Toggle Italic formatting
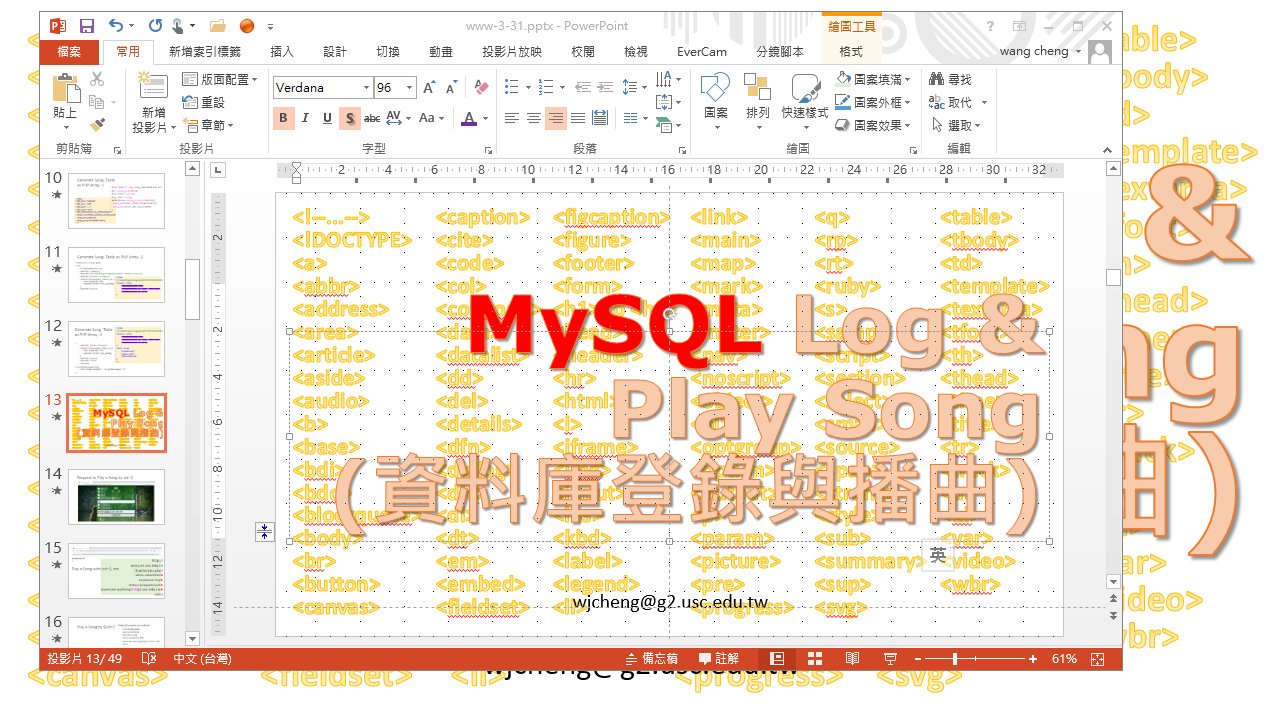The image size is (1280, 720). coord(305,118)
